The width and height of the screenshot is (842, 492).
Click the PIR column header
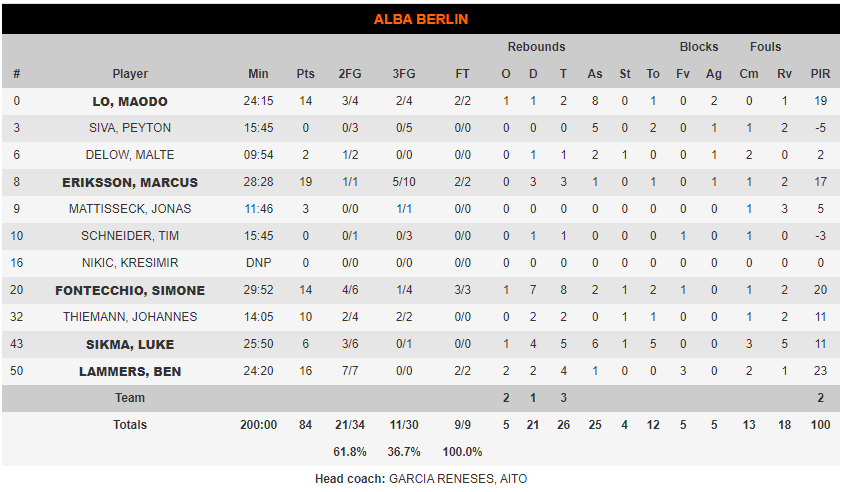[820, 74]
